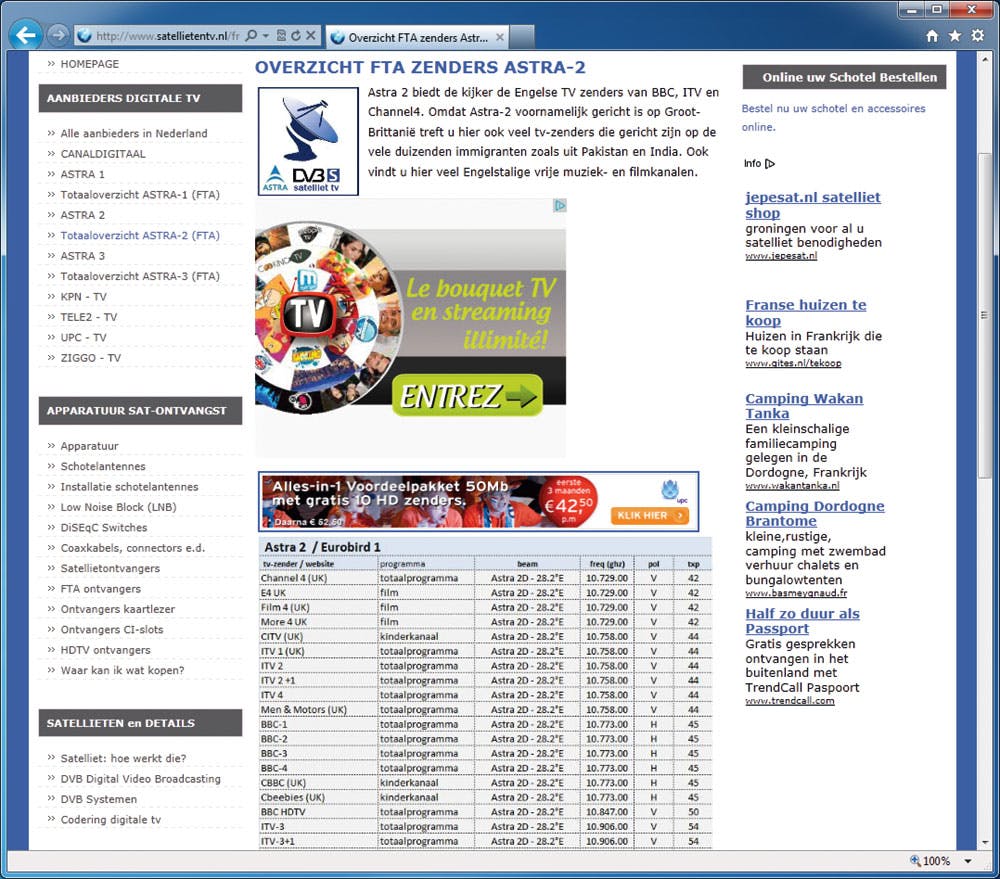Open Camping Wakan Tanka ad link
This screenshot has width=1000, height=879.
pos(804,406)
